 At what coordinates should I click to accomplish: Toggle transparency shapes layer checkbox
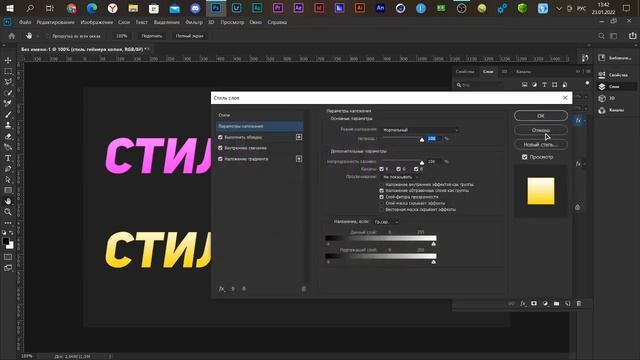382,197
